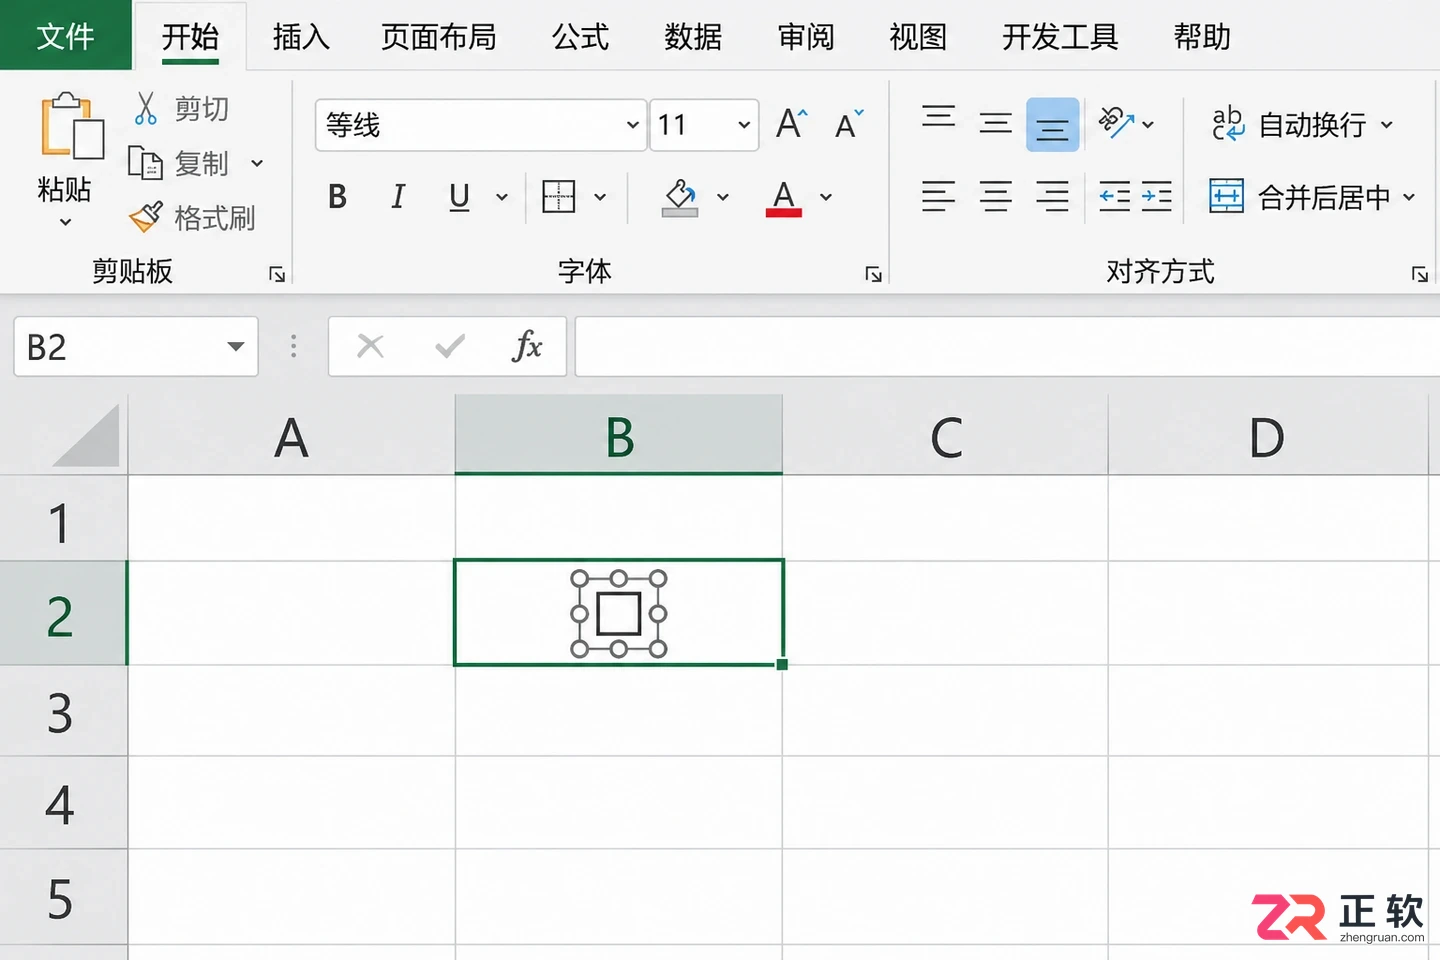Open the 对齐方式 dialog launcher
The height and width of the screenshot is (960, 1440).
1419,274
